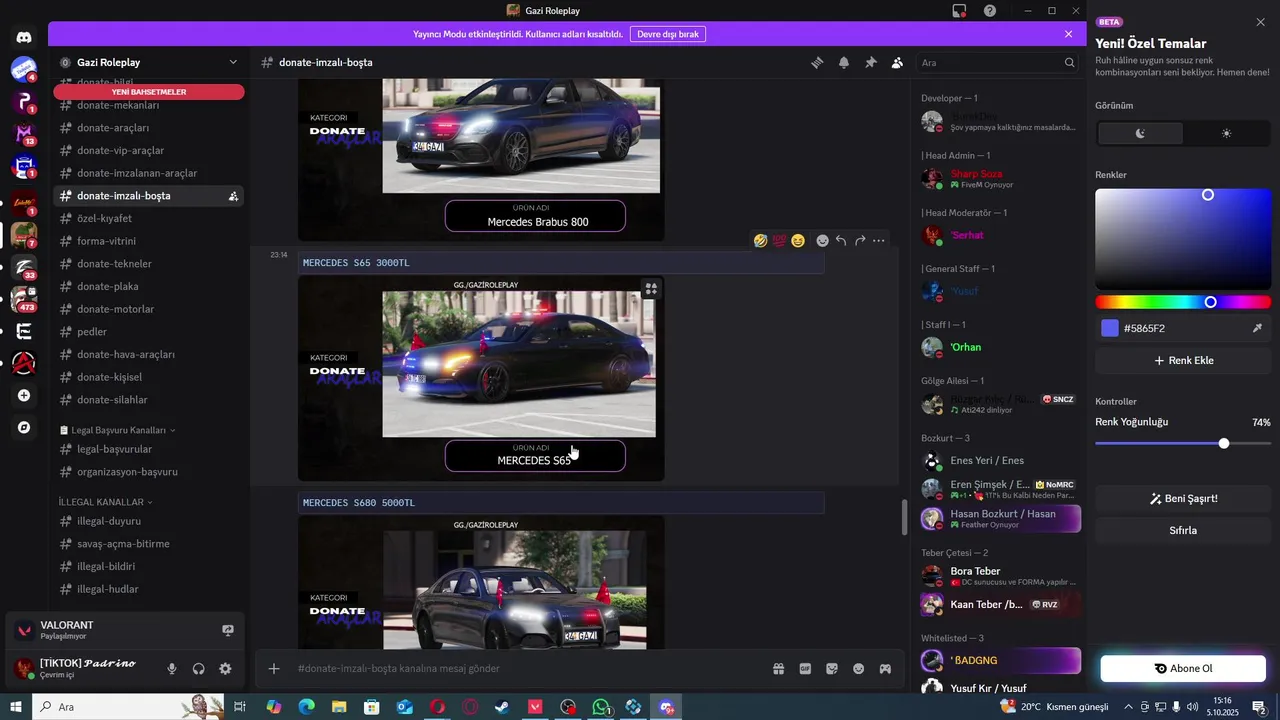Adjust the hue slider handle
1280x720 pixels.
[1210, 302]
